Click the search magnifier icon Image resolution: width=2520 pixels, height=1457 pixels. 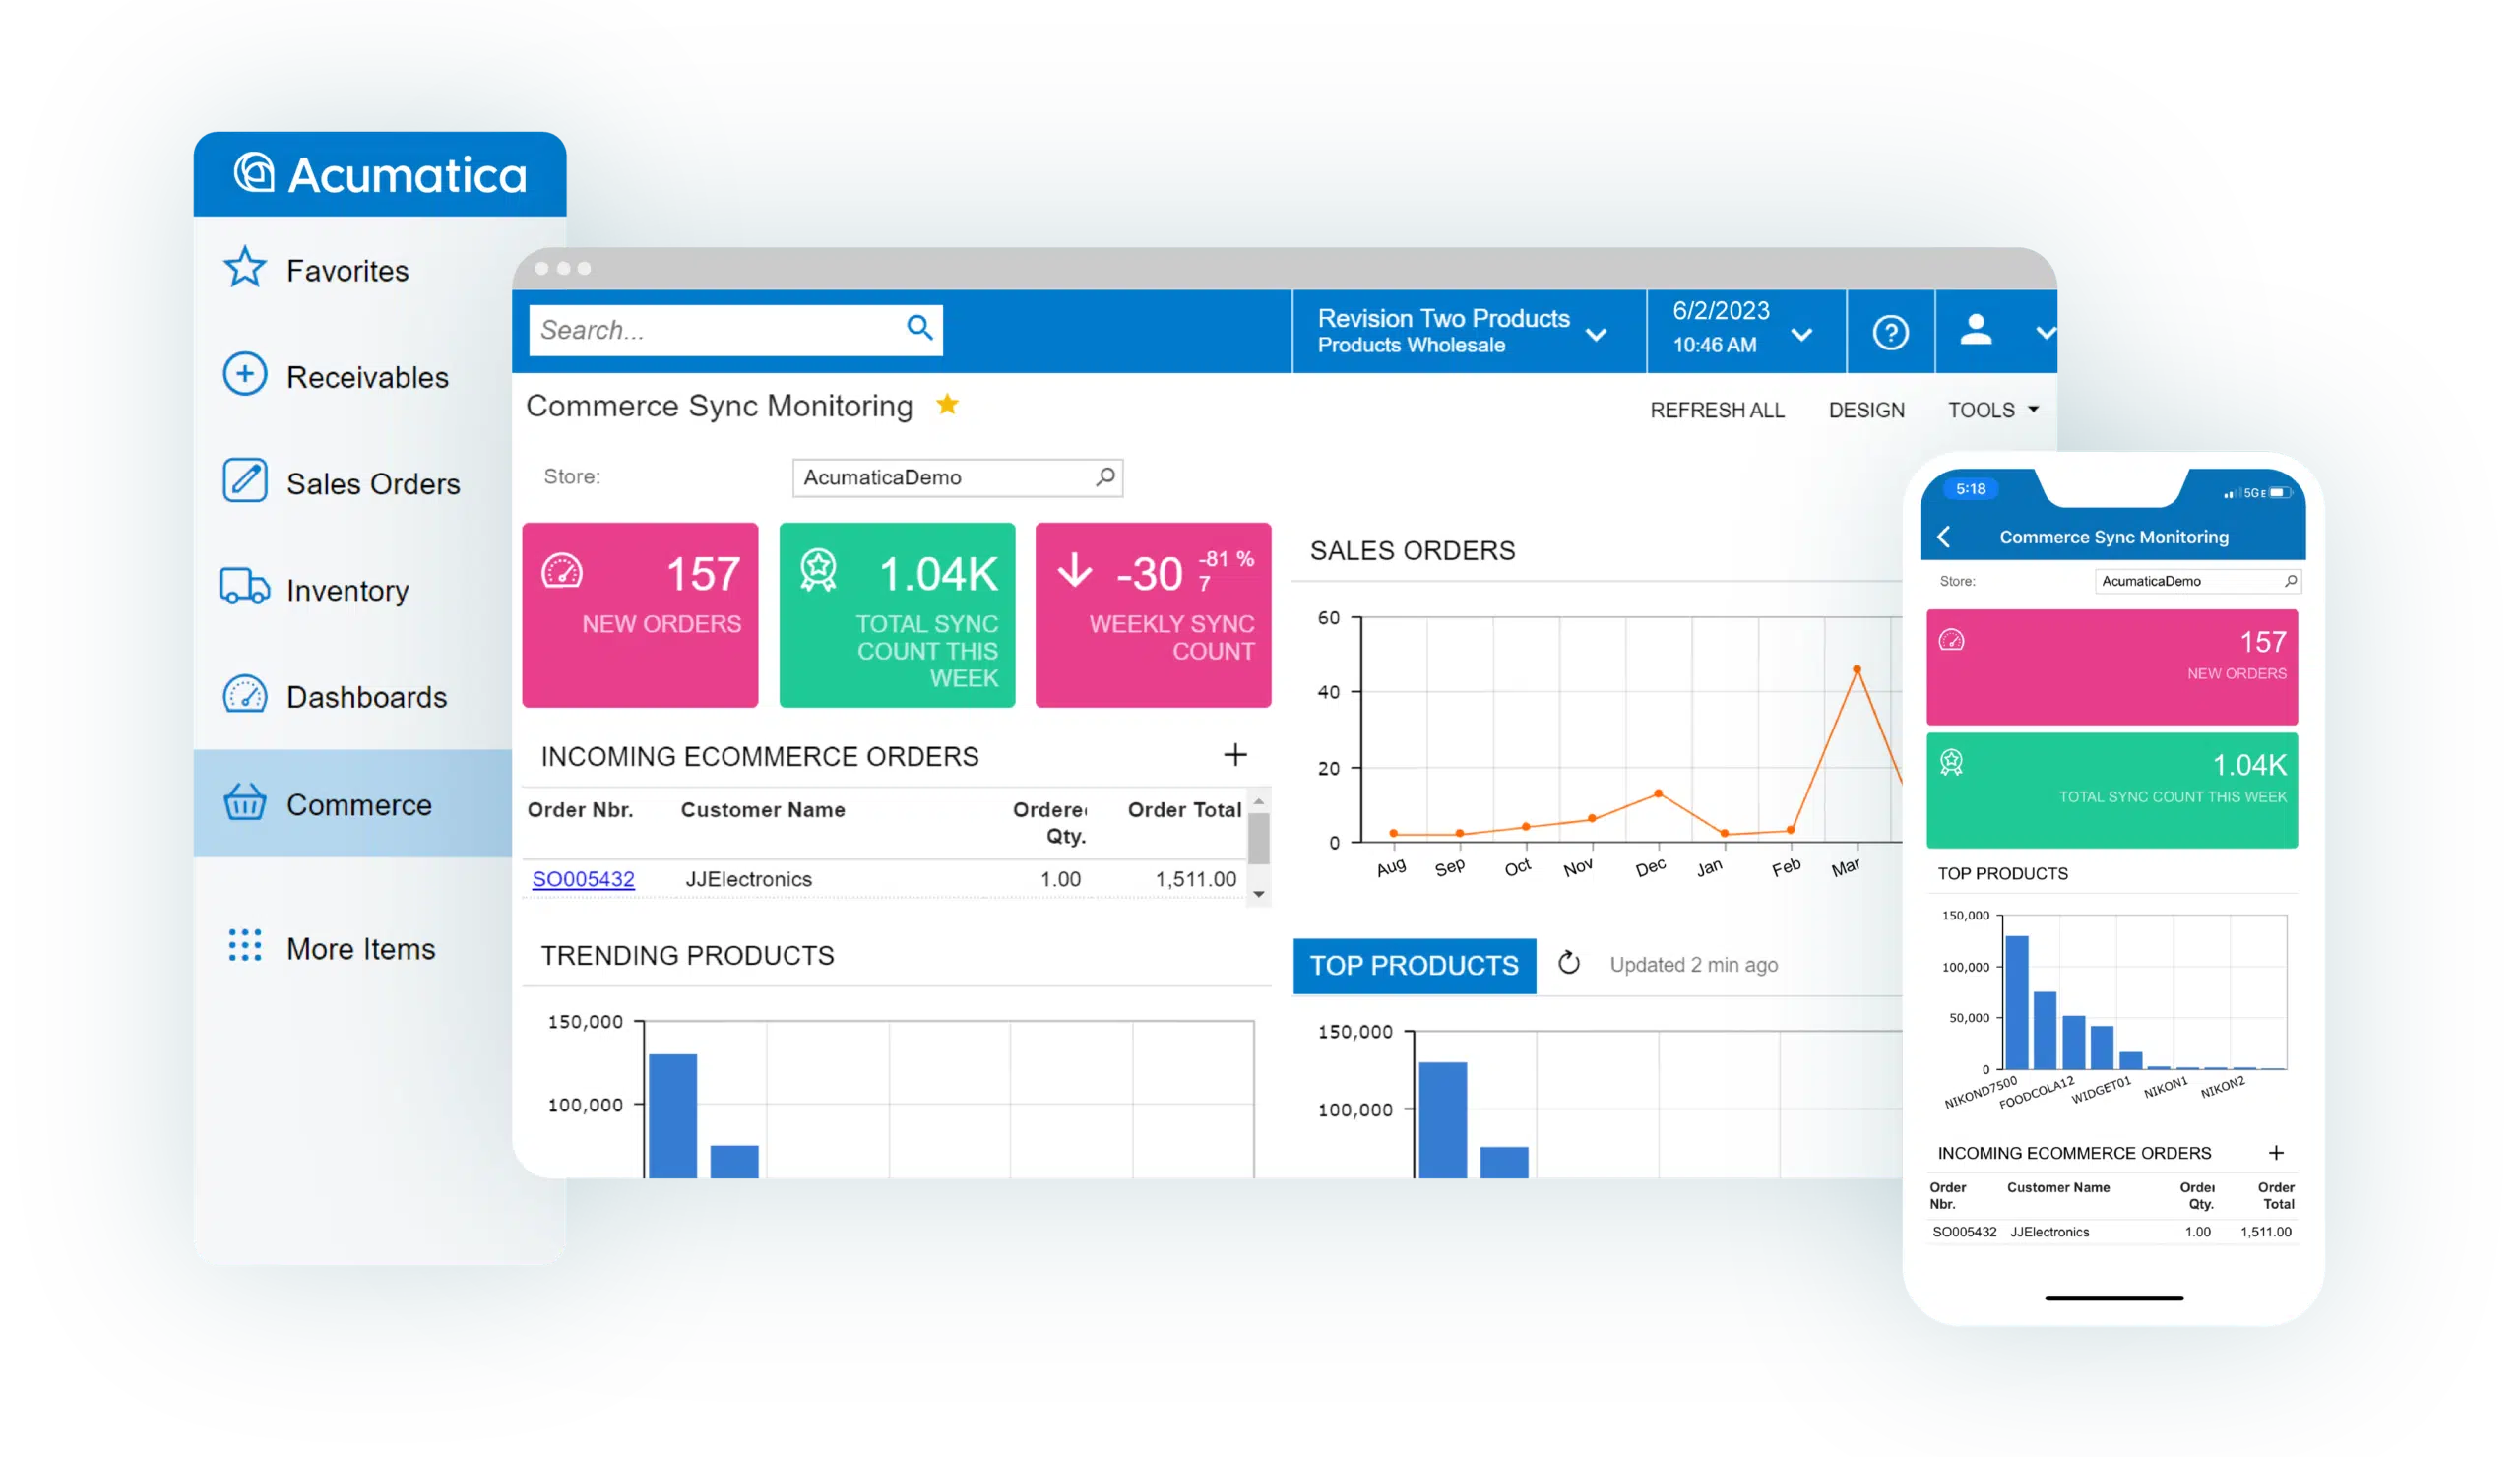(919, 327)
